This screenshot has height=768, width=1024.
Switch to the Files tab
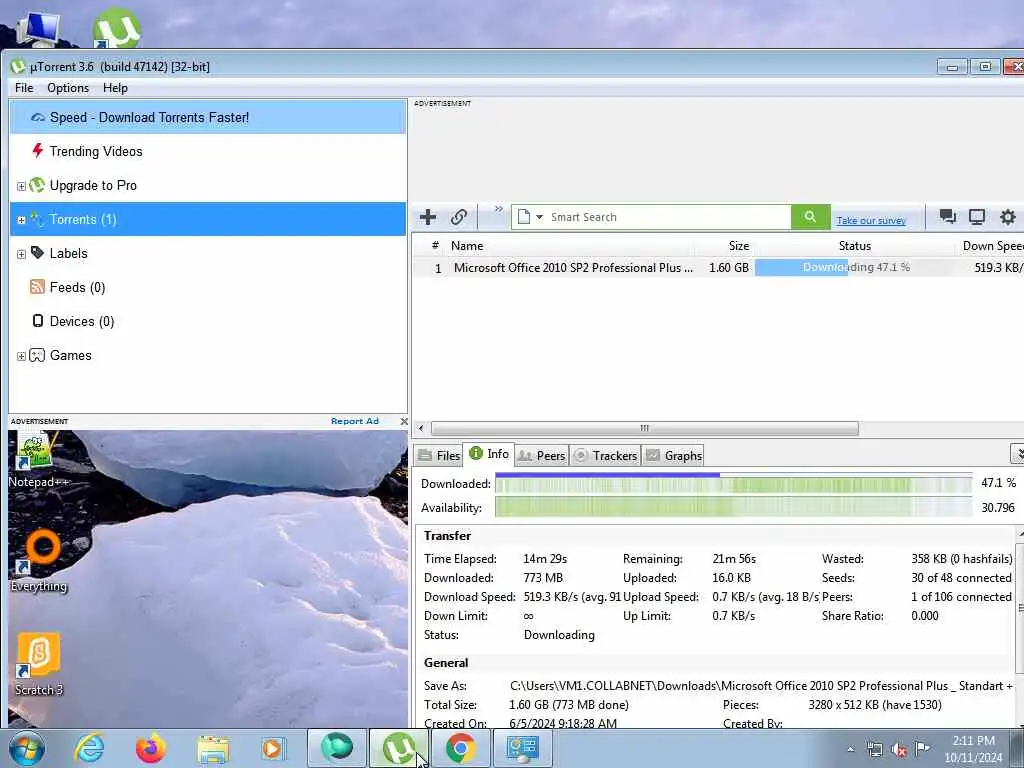pyautogui.click(x=439, y=456)
